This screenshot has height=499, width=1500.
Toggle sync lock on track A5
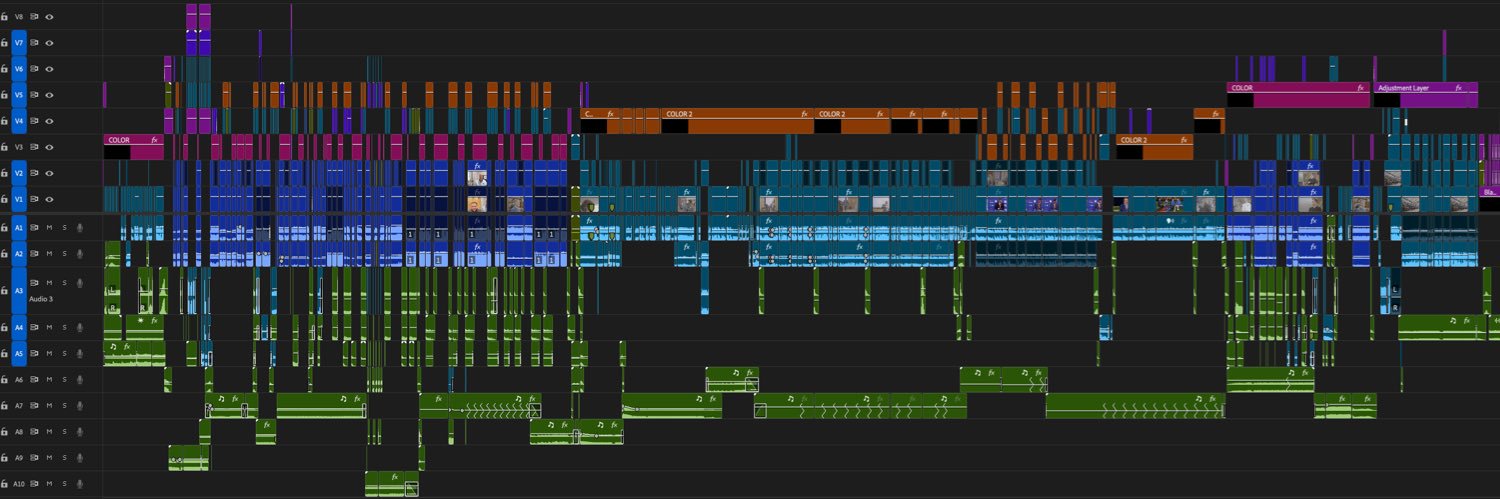point(34,353)
